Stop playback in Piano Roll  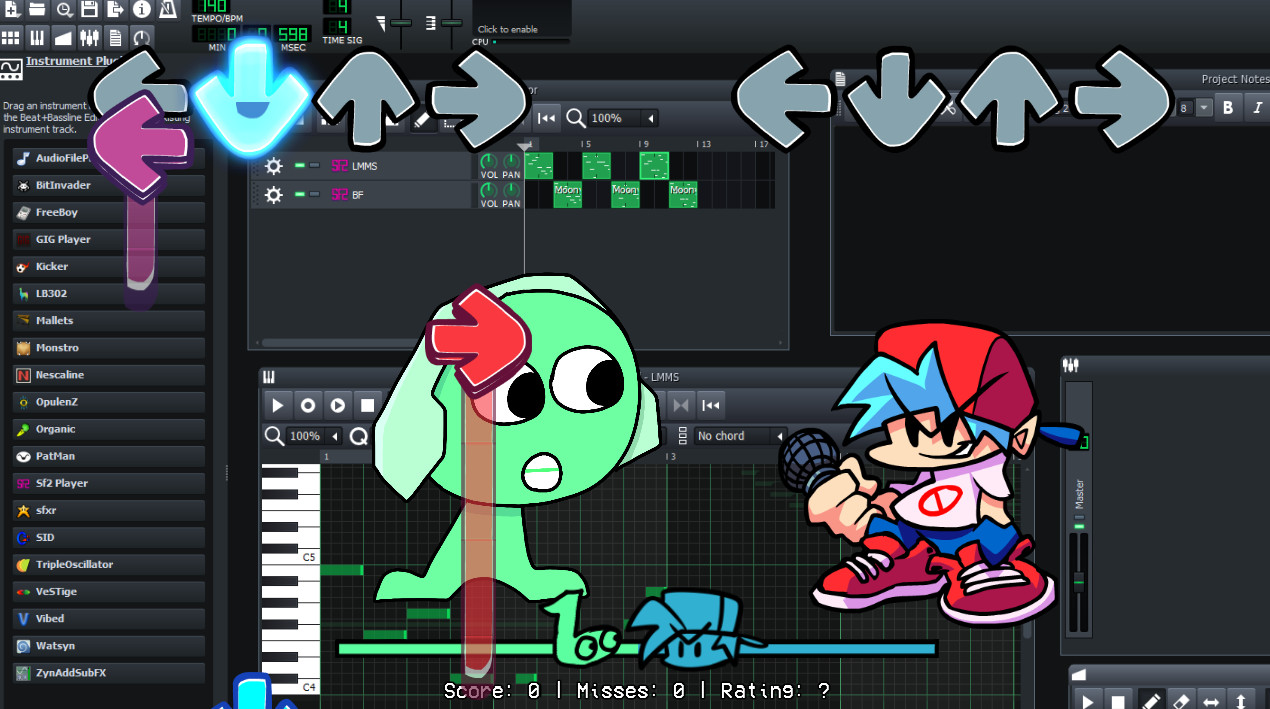[x=367, y=405]
